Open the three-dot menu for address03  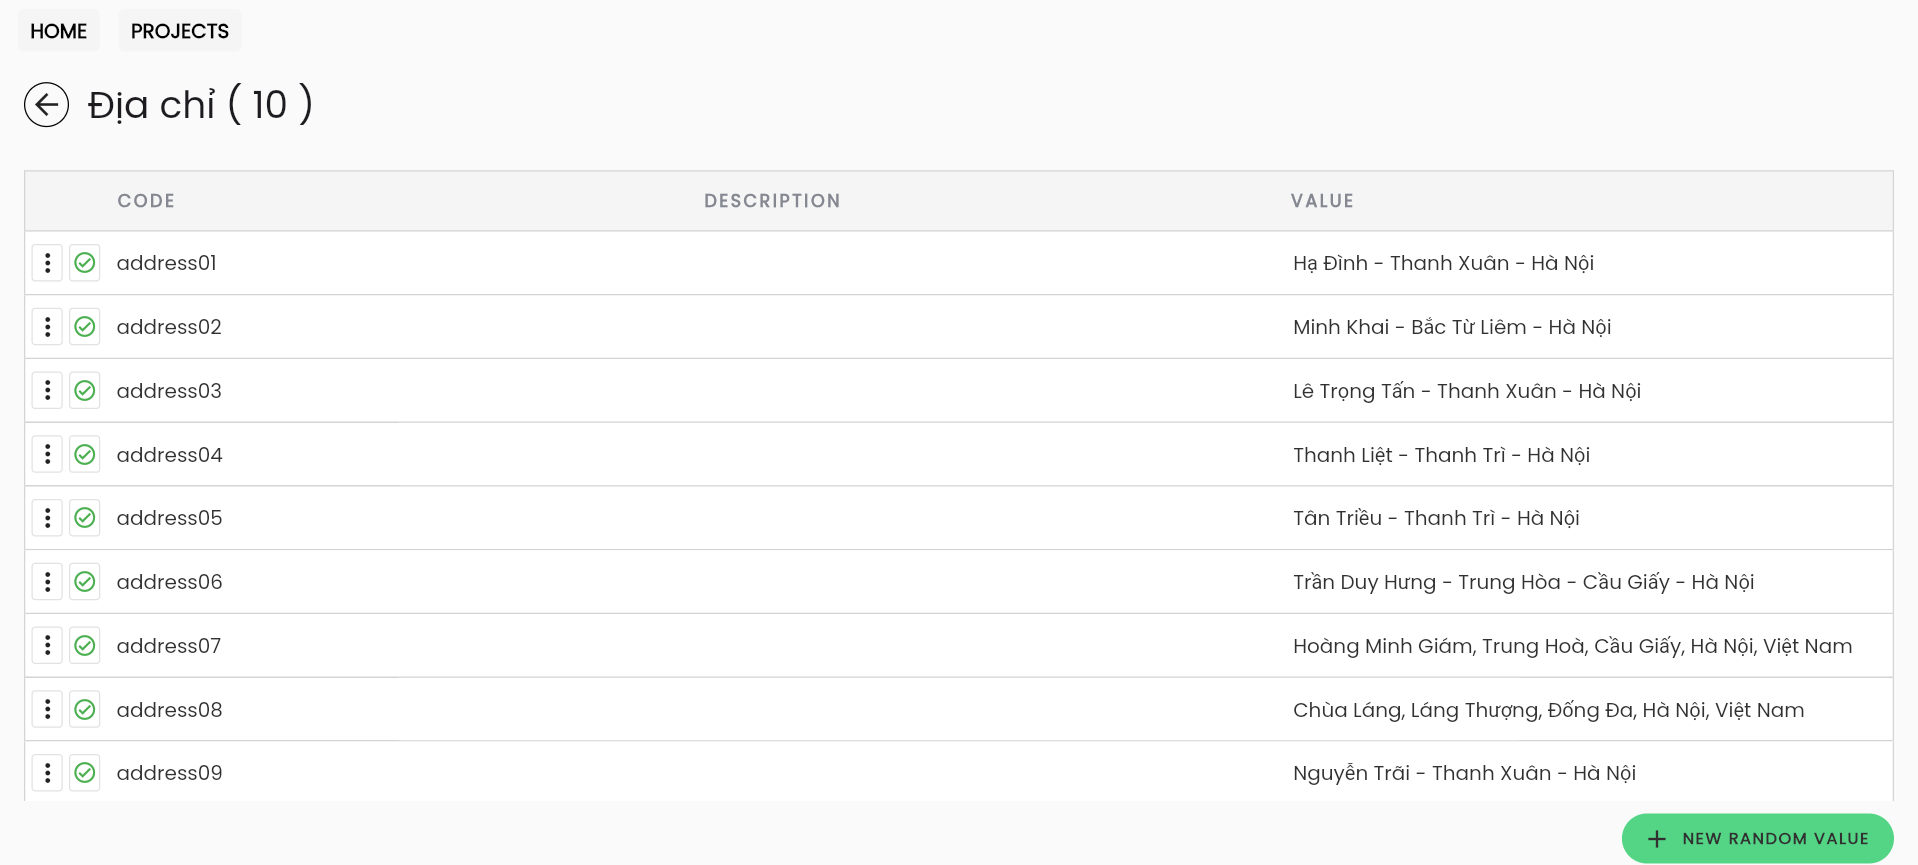pos(47,391)
